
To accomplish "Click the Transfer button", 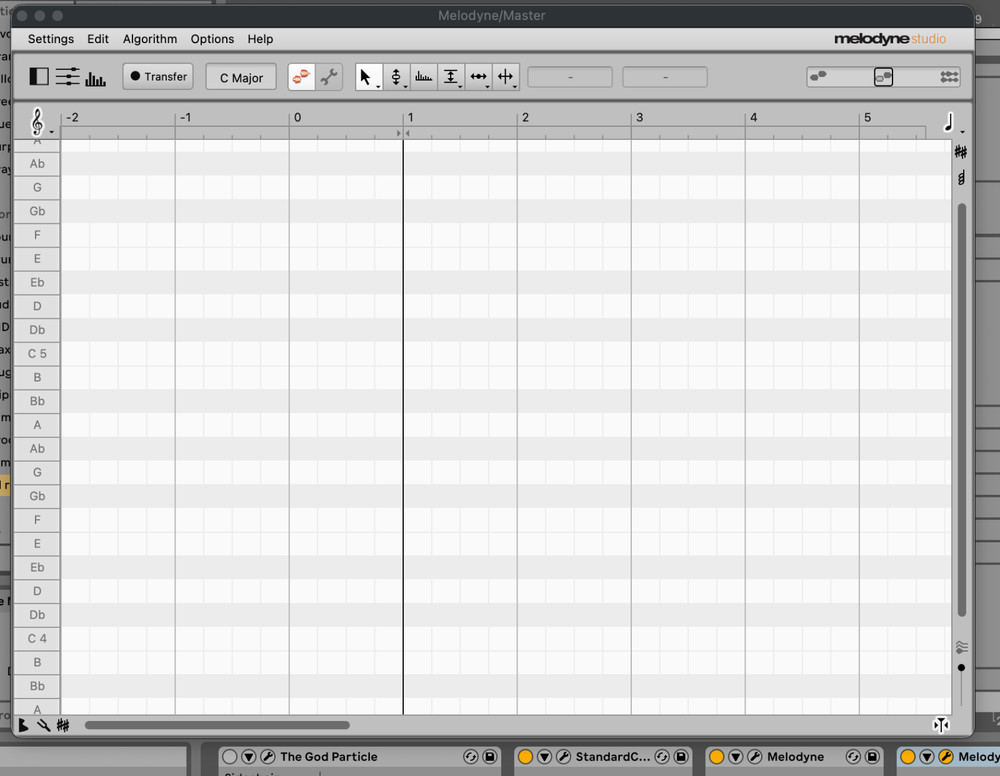I will (x=157, y=76).
